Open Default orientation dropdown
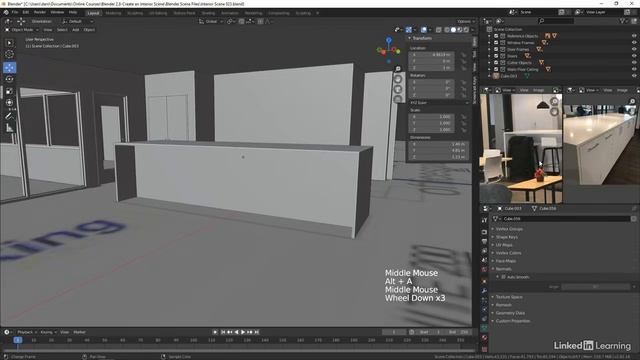Viewport: 640px width, 360px height. [78, 21]
